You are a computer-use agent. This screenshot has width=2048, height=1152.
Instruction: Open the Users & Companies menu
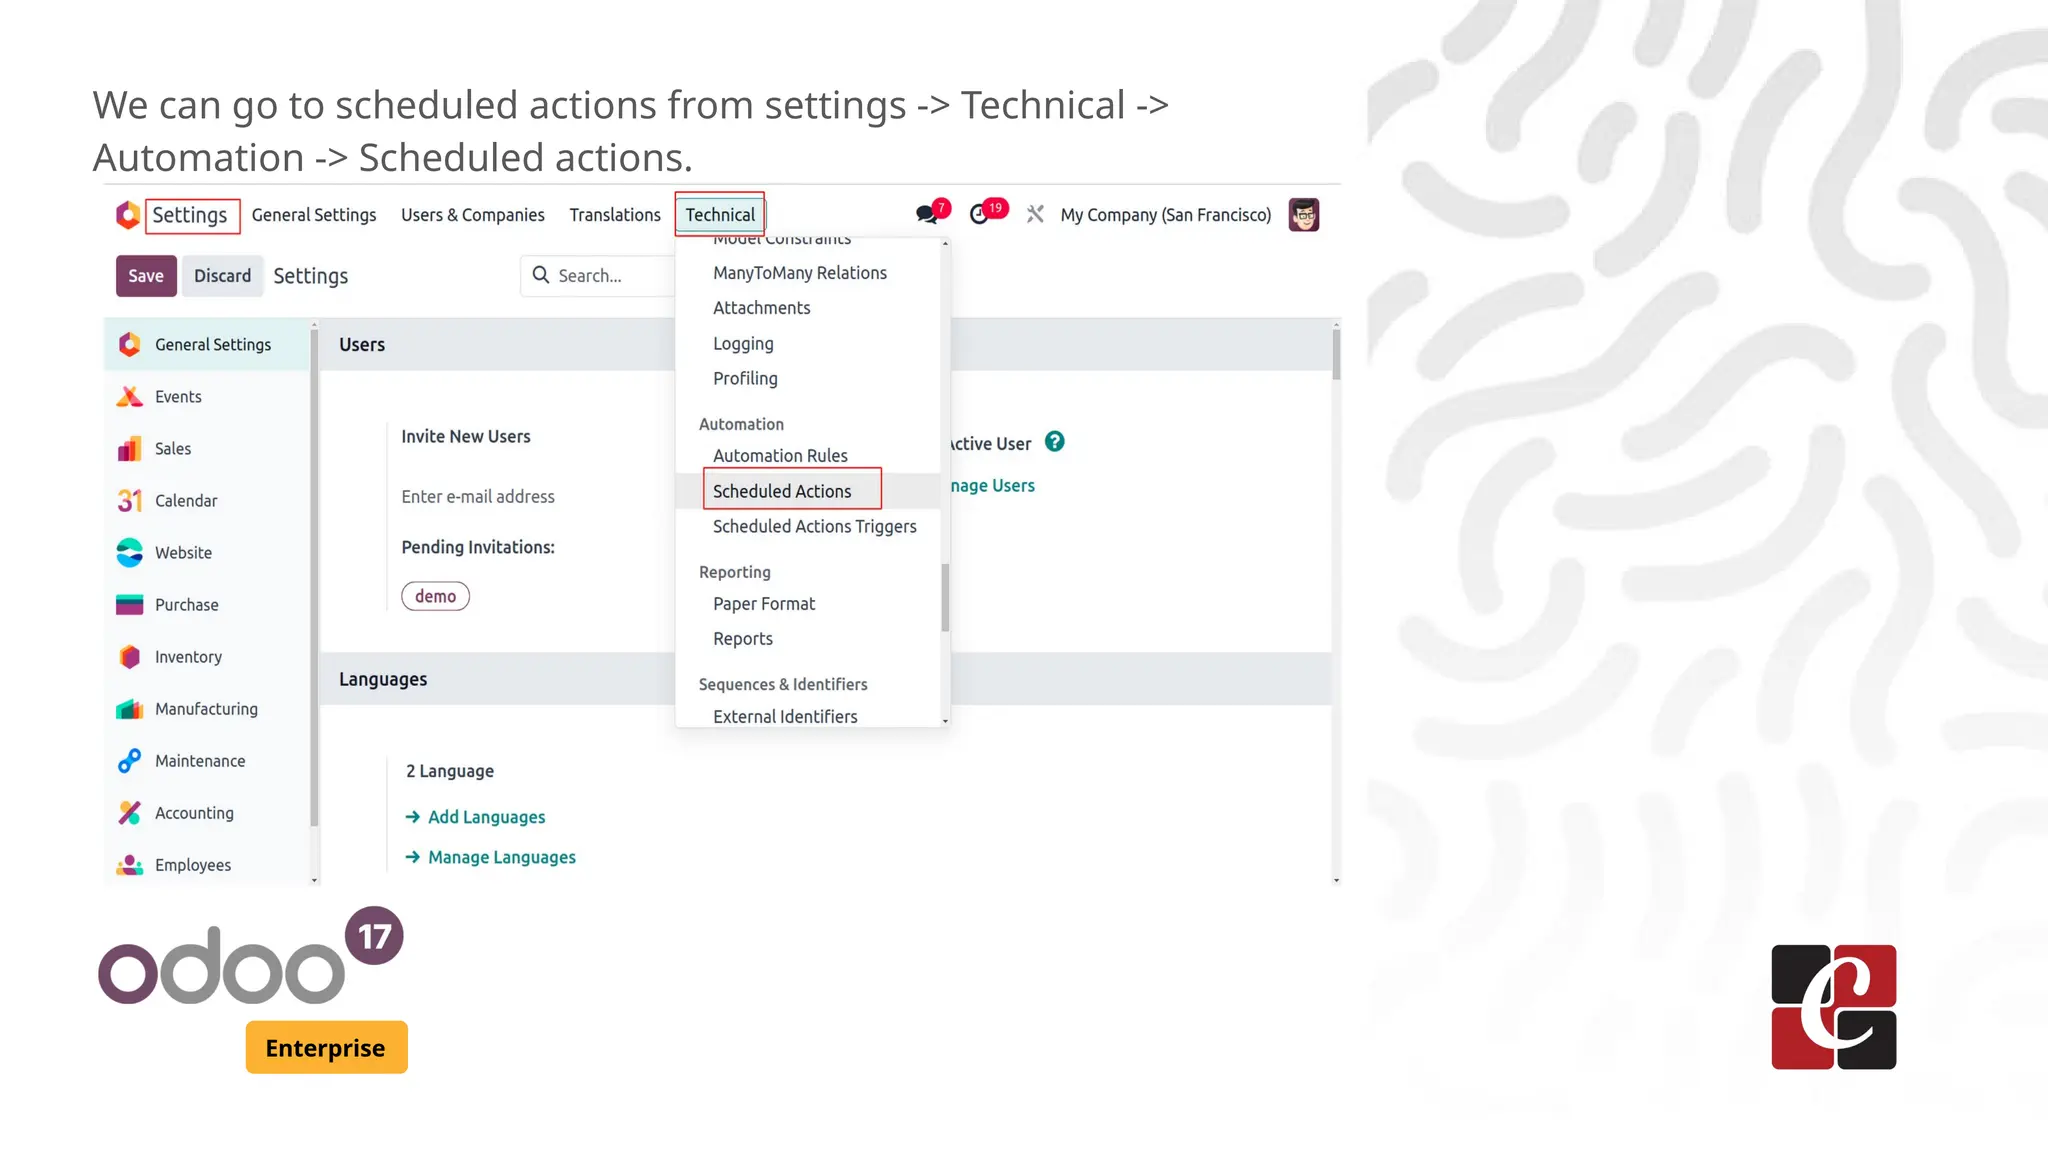(x=472, y=215)
